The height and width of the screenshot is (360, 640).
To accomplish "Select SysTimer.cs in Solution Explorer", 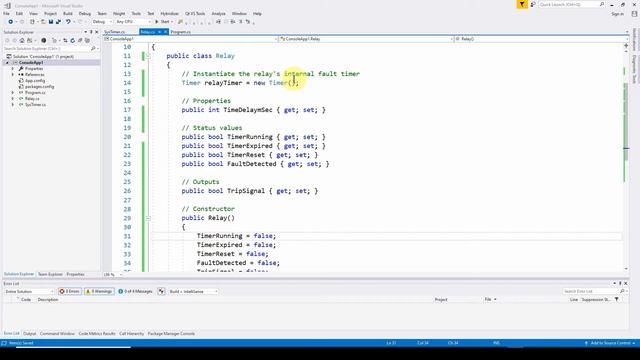I will pos(35,104).
